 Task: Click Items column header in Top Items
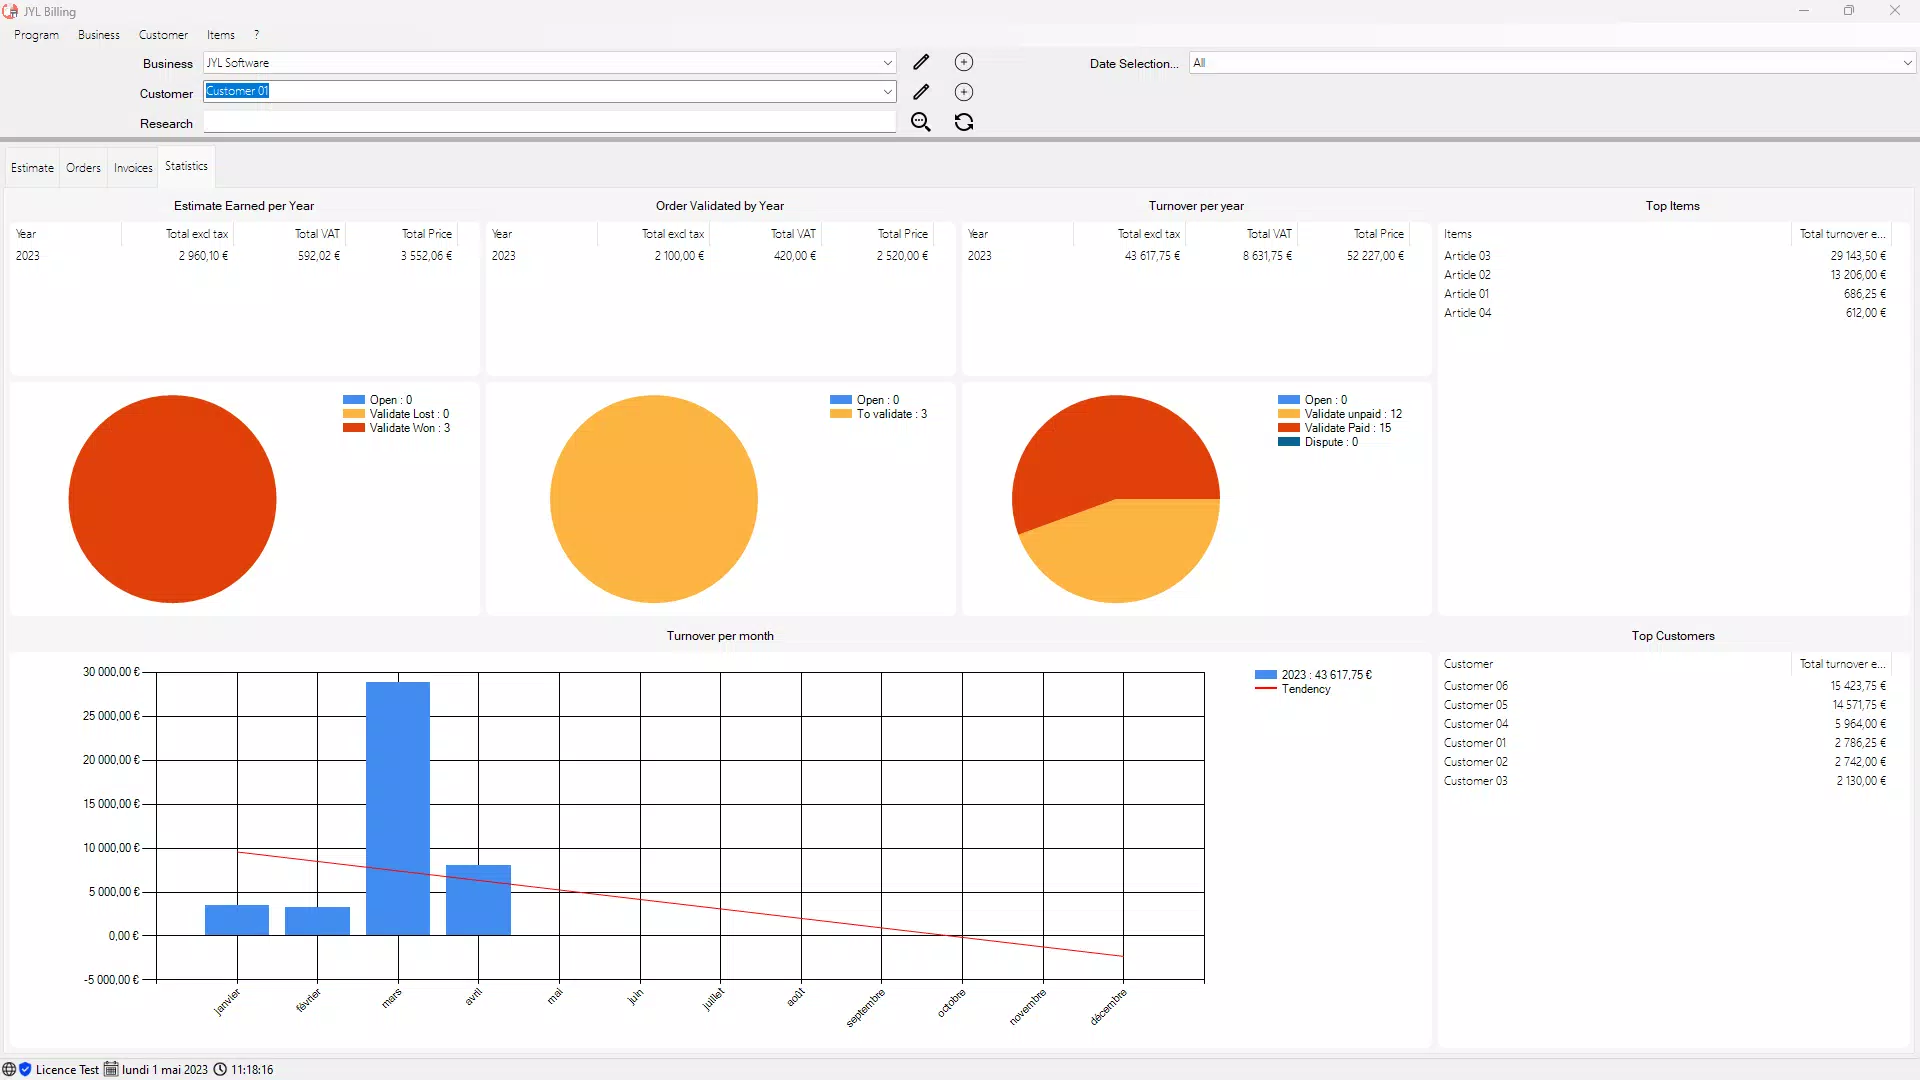[x=1614, y=234]
